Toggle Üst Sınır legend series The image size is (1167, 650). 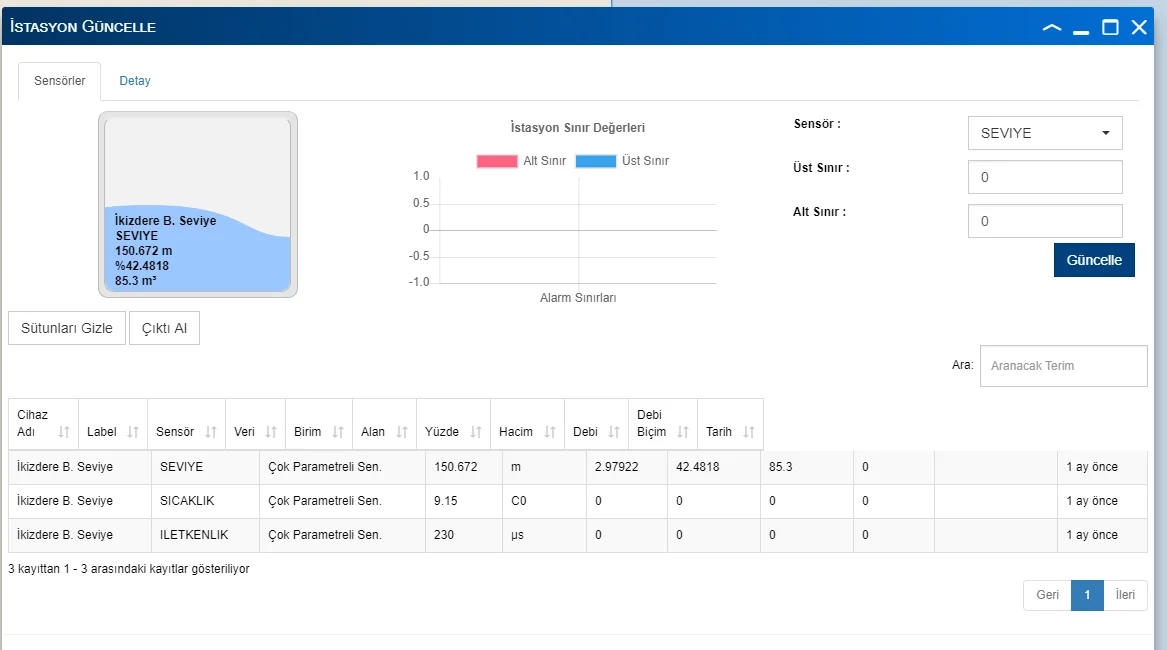click(x=622, y=161)
